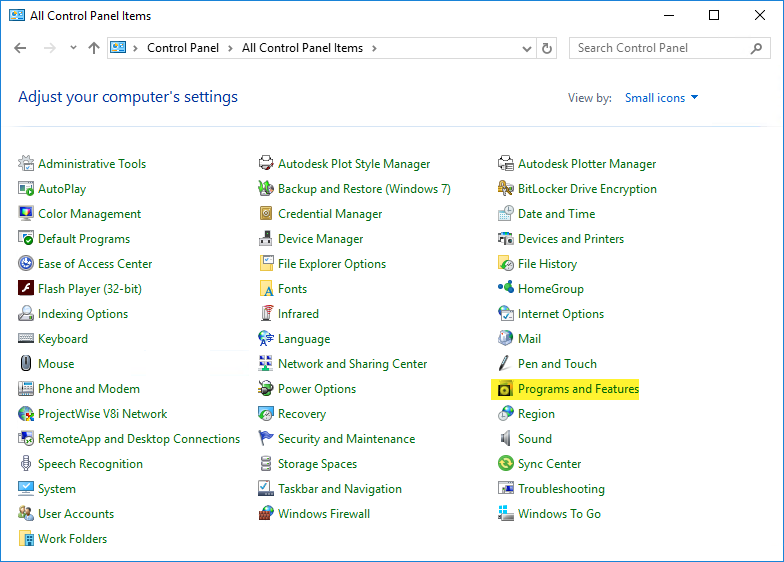The width and height of the screenshot is (784, 562).
Task: Open the recent locations dropdown arrow
Action: point(73,48)
